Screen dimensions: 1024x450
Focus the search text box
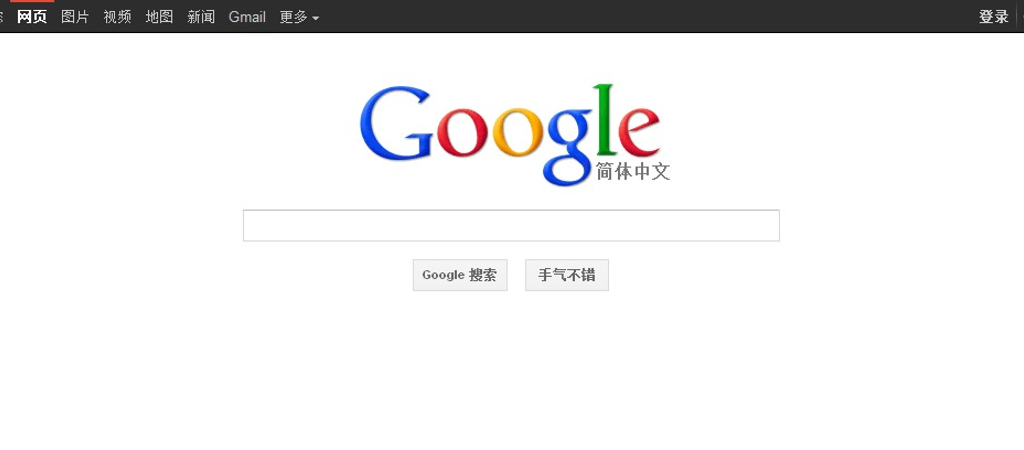coord(511,225)
